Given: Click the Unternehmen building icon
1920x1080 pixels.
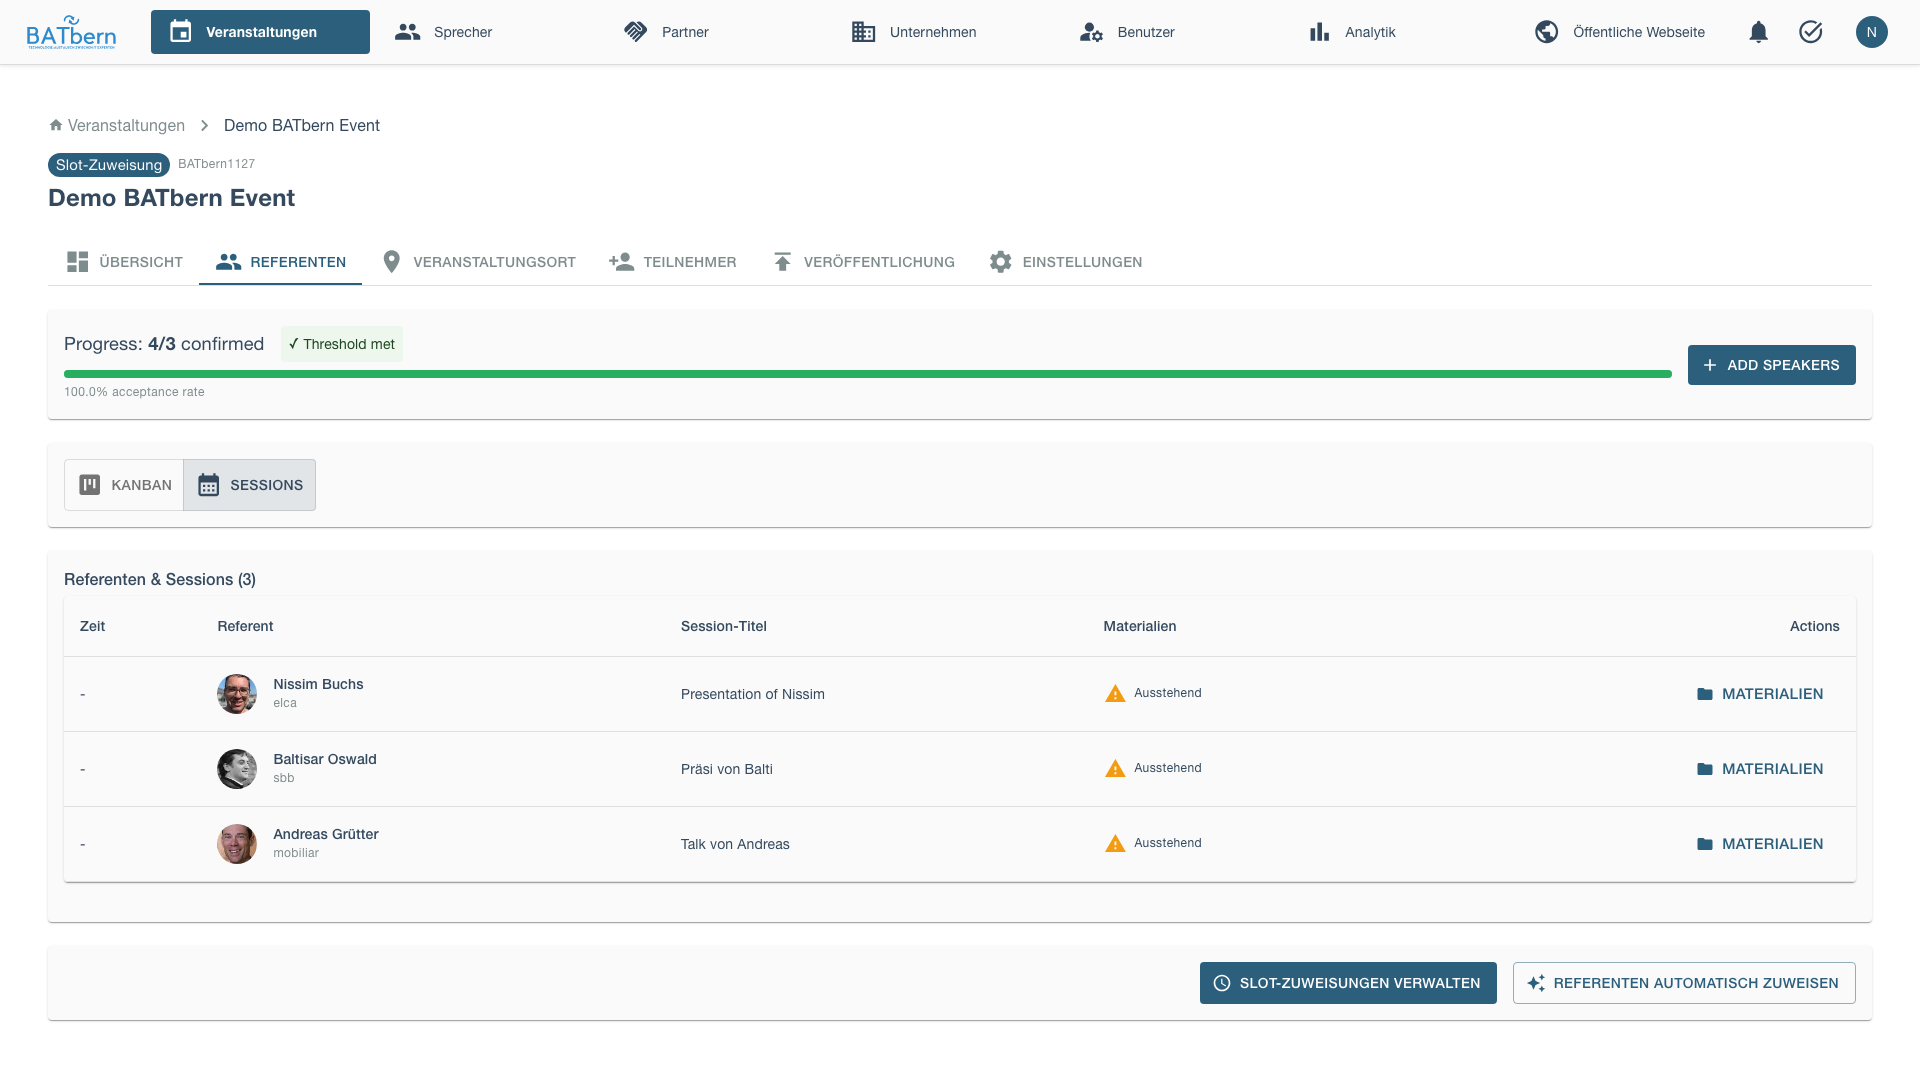Looking at the screenshot, I should point(863,32).
